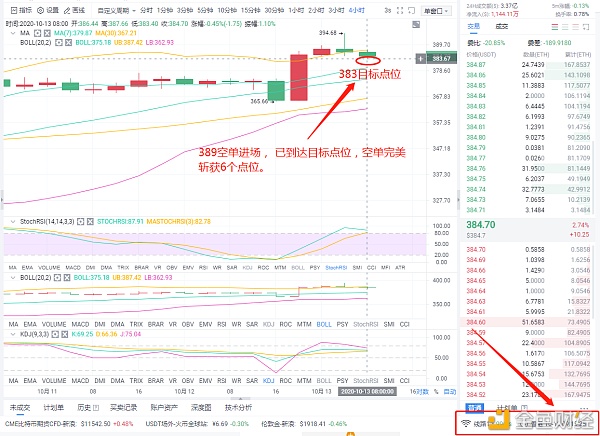The width and height of the screenshot is (600, 436).
Task: Enter fullscreen chart mode icon
Action: [400, 11]
